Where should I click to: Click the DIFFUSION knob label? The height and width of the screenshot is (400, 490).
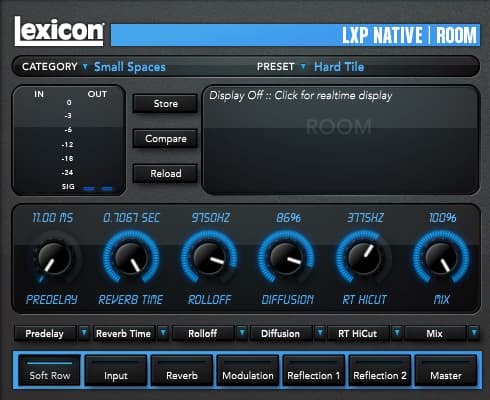(x=287, y=299)
